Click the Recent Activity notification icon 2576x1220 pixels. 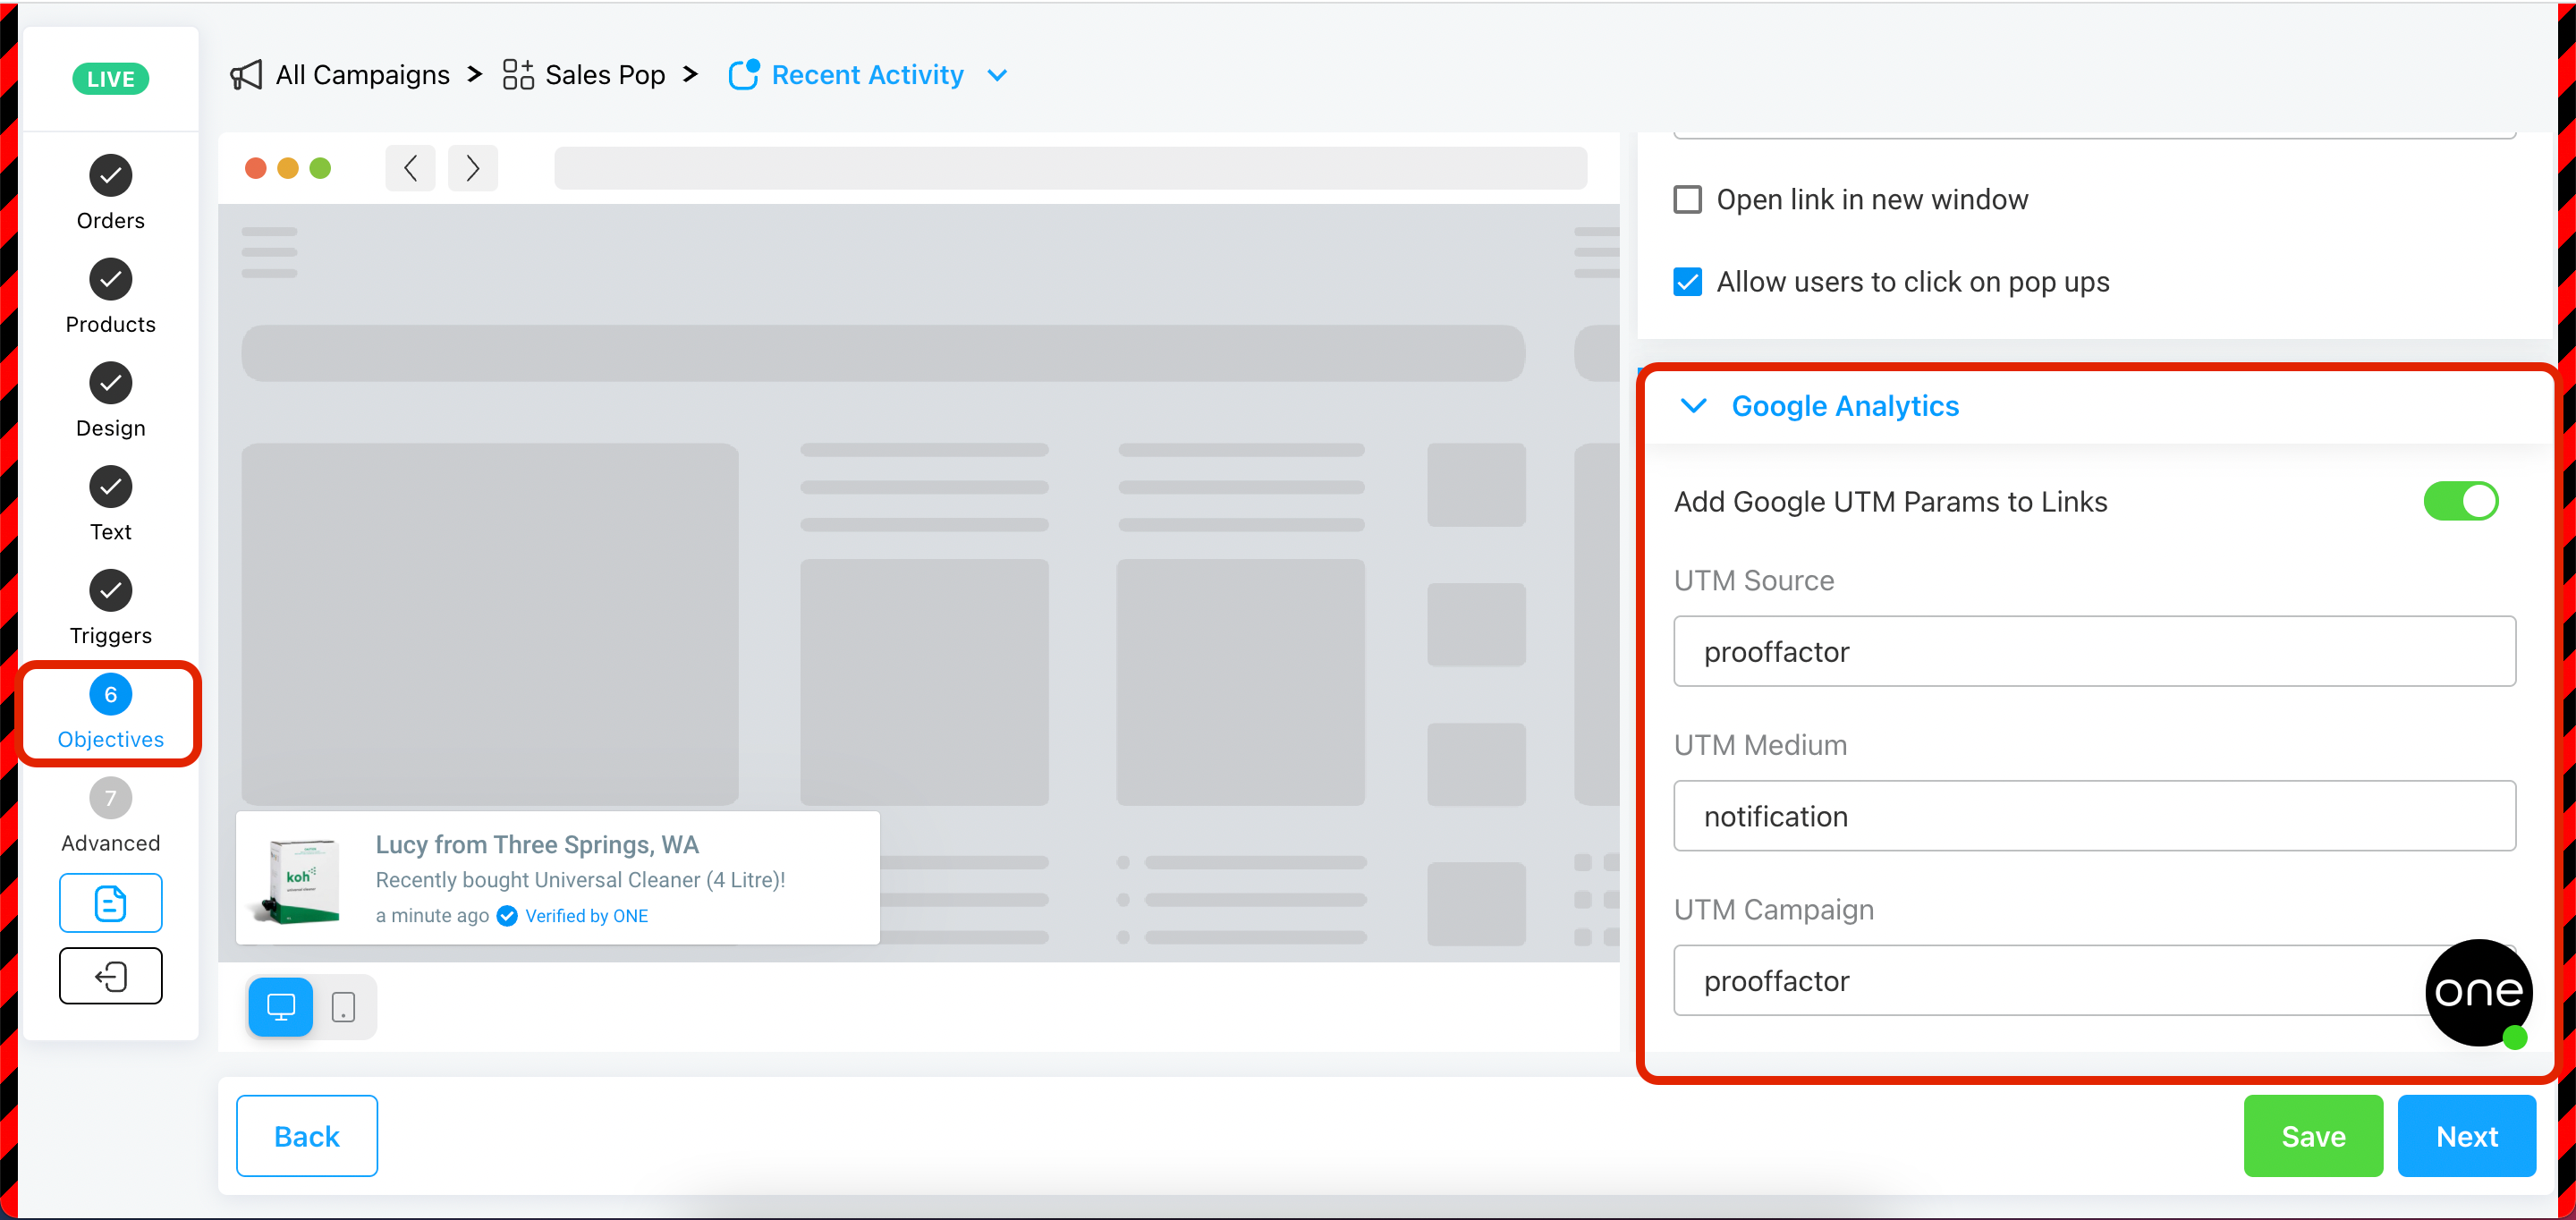(x=744, y=75)
